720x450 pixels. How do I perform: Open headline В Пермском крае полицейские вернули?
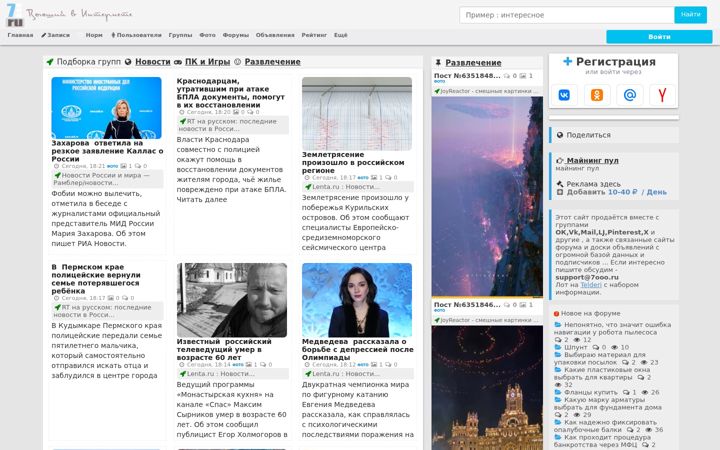tap(96, 279)
